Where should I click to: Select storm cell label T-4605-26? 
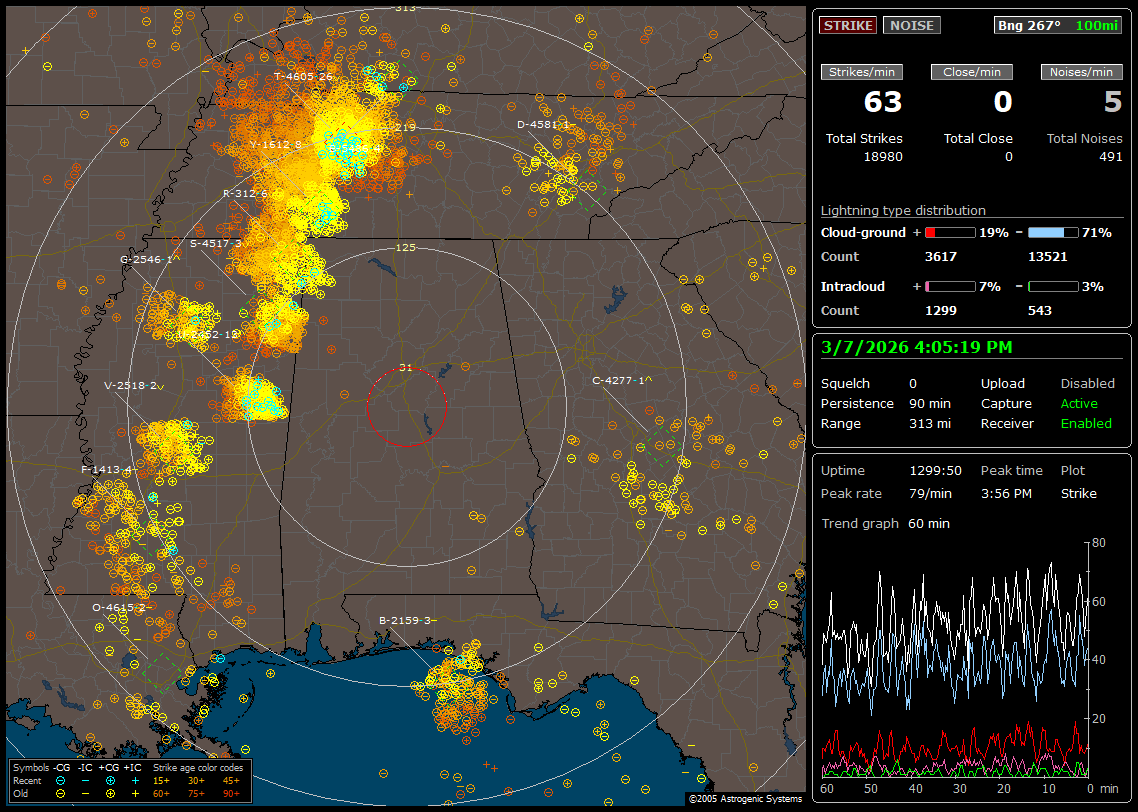pyautogui.click(x=303, y=76)
